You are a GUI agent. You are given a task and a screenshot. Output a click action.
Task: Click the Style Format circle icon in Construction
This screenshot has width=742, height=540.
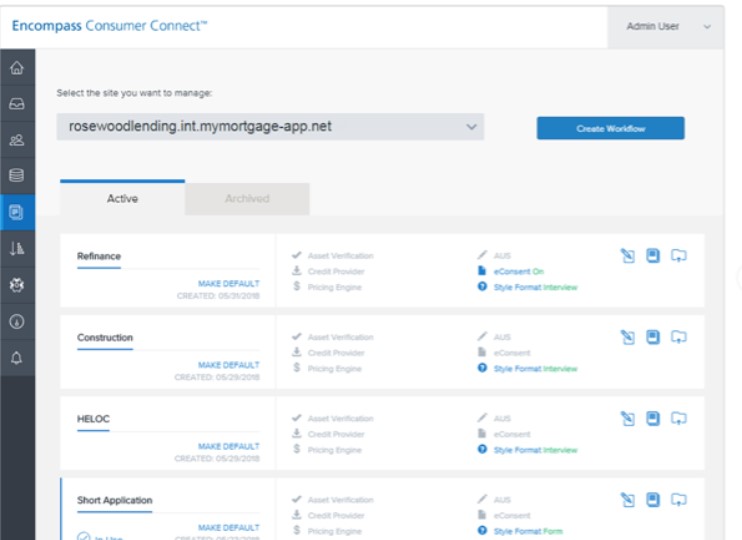click(482, 368)
